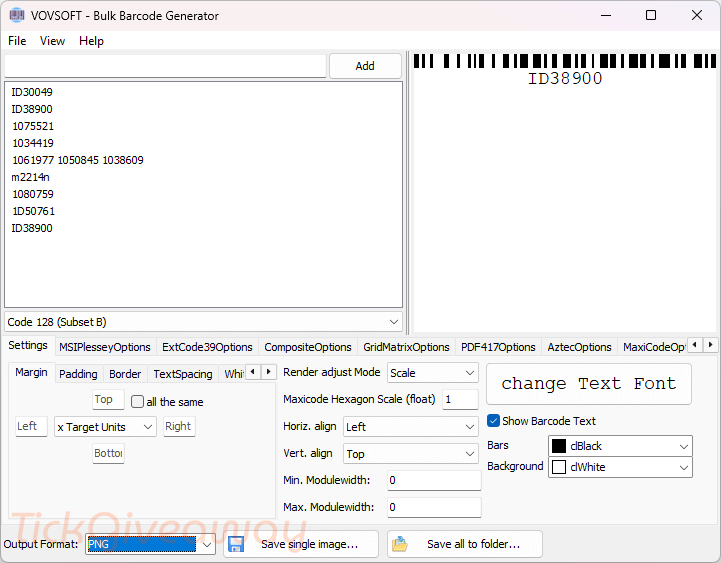
Task: Select list entry ID30049
Action: click(32, 92)
